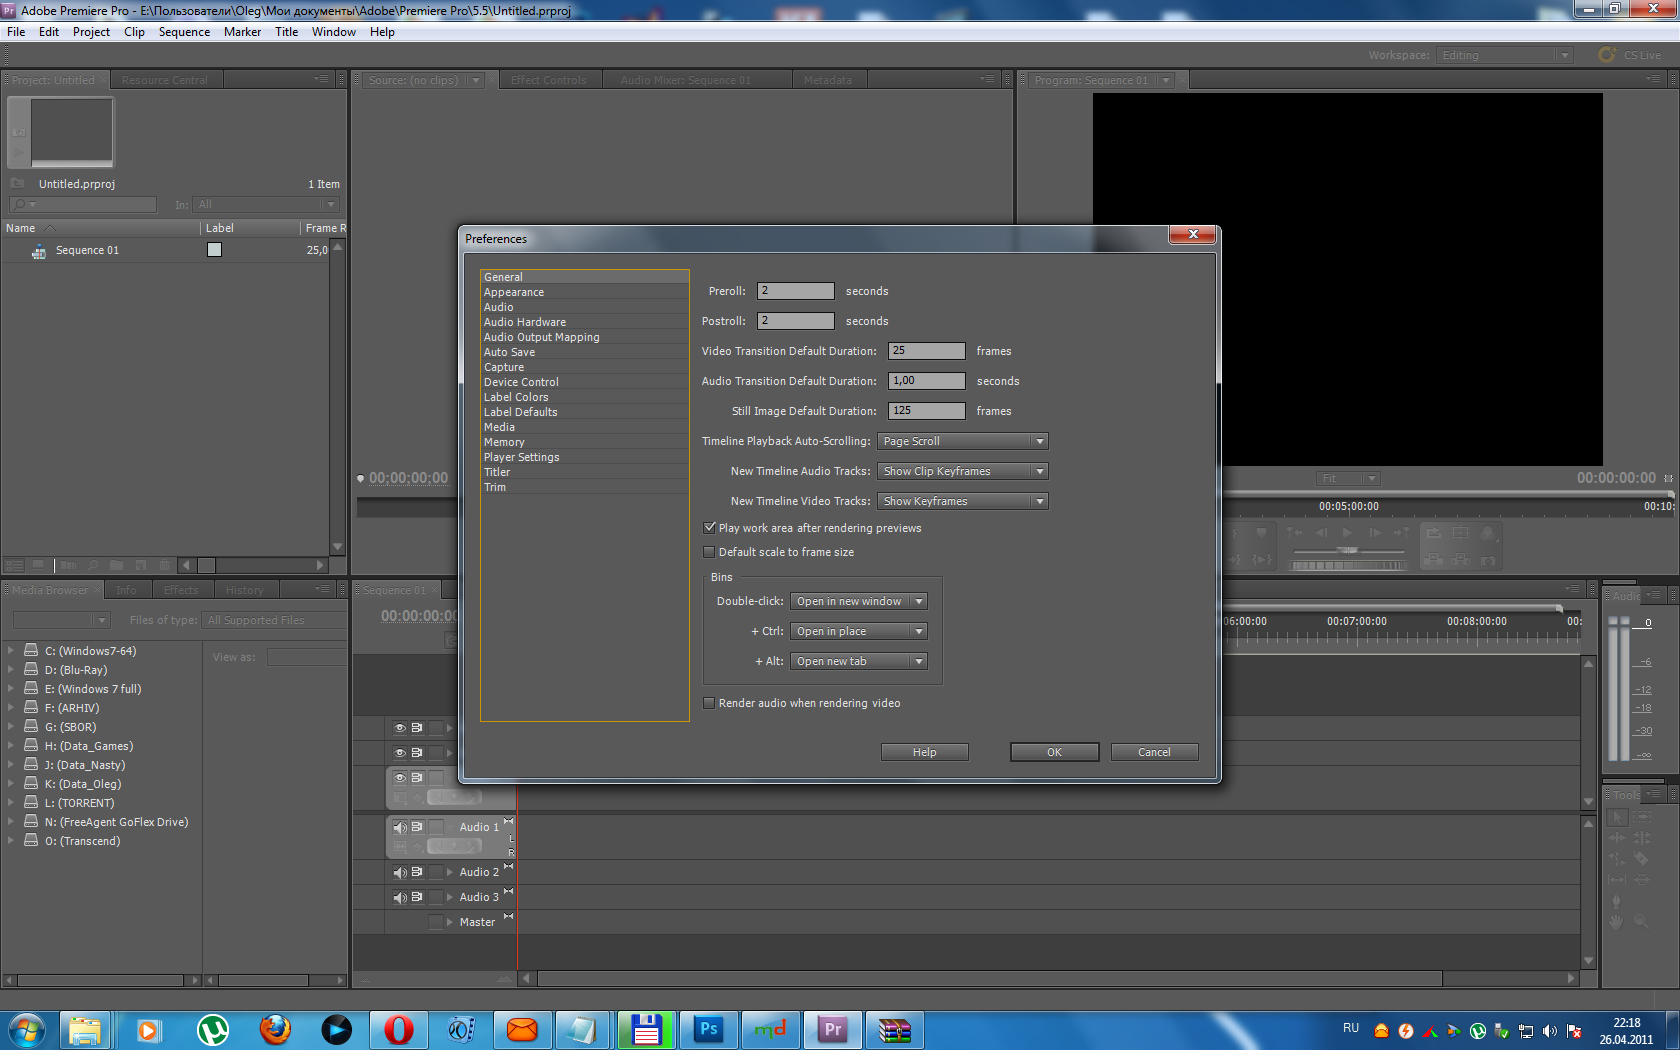Click Step Forward in Program monitor

[1375, 533]
